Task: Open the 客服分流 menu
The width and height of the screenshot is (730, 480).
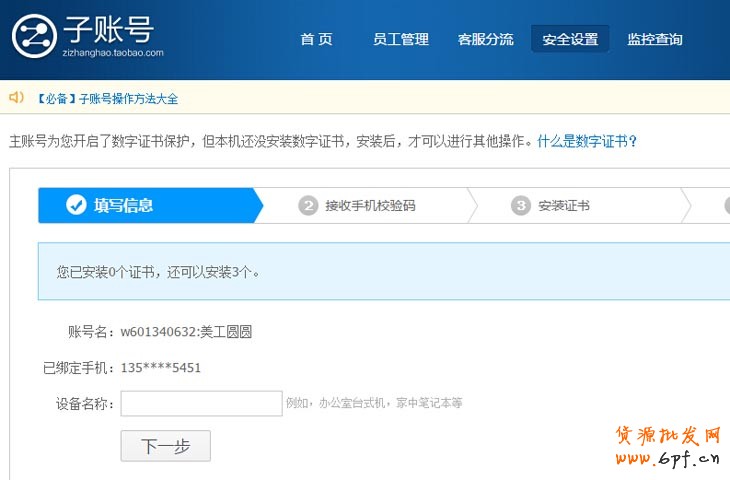Action: 486,39
